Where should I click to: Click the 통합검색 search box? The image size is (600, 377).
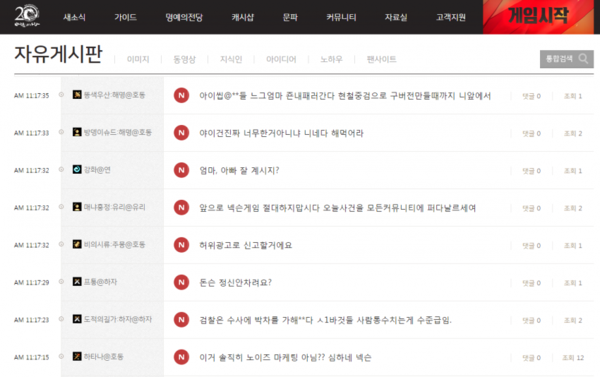point(567,59)
